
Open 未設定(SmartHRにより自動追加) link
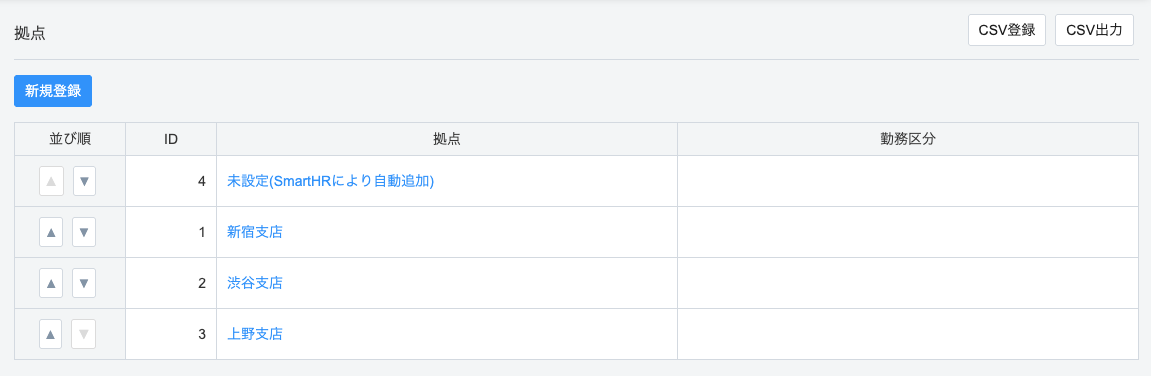(331, 181)
